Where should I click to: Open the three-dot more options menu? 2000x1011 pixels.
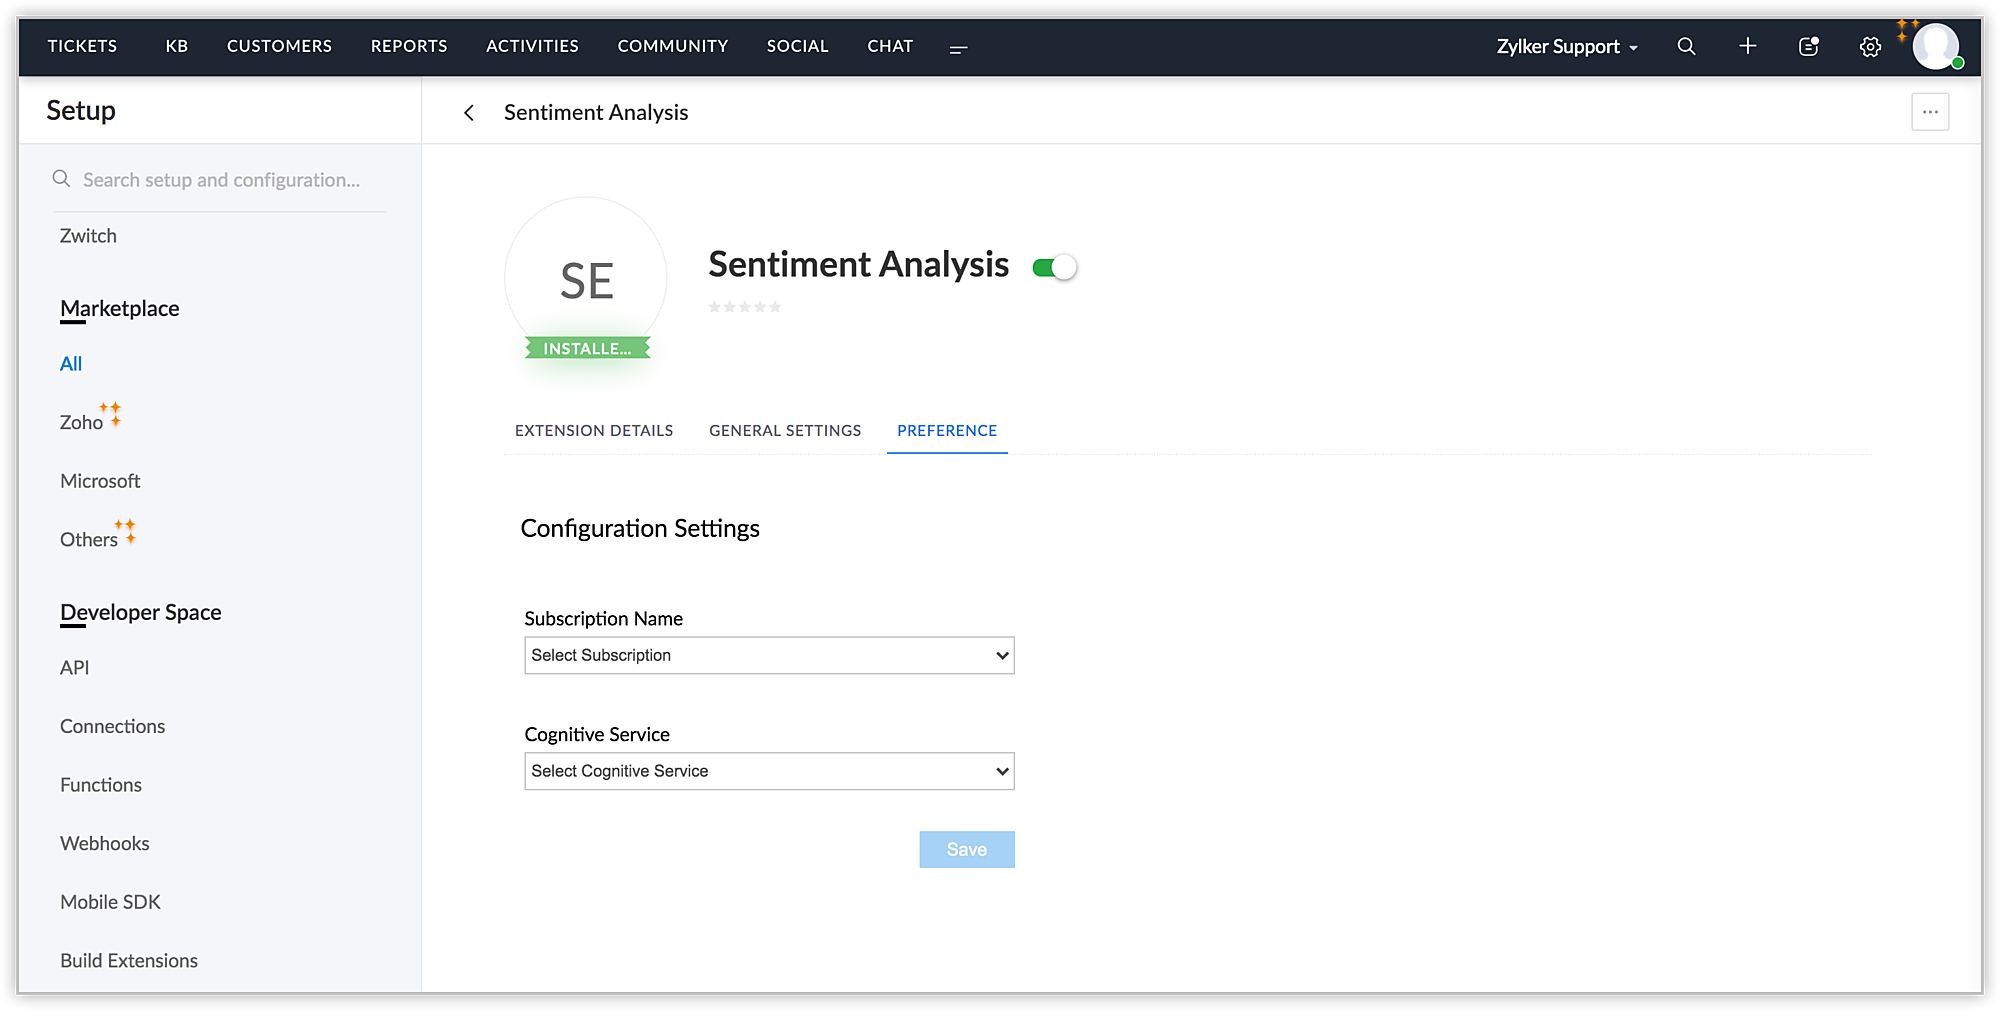pos(1930,112)
